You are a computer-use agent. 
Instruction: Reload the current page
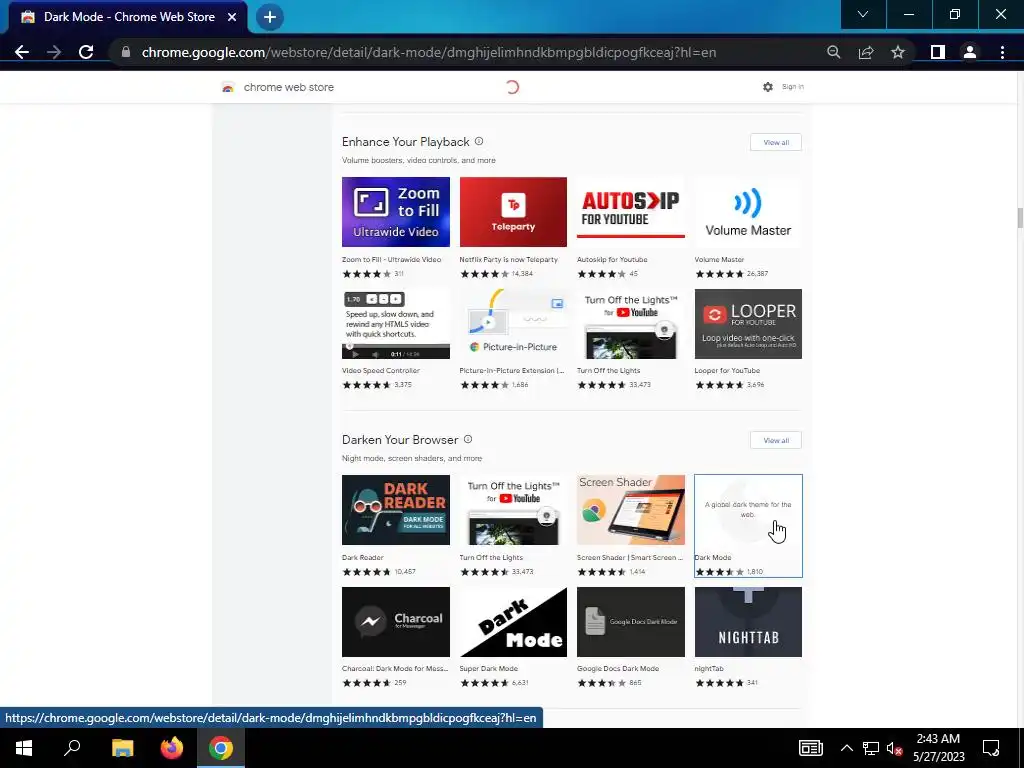click(x=86, y=52)
